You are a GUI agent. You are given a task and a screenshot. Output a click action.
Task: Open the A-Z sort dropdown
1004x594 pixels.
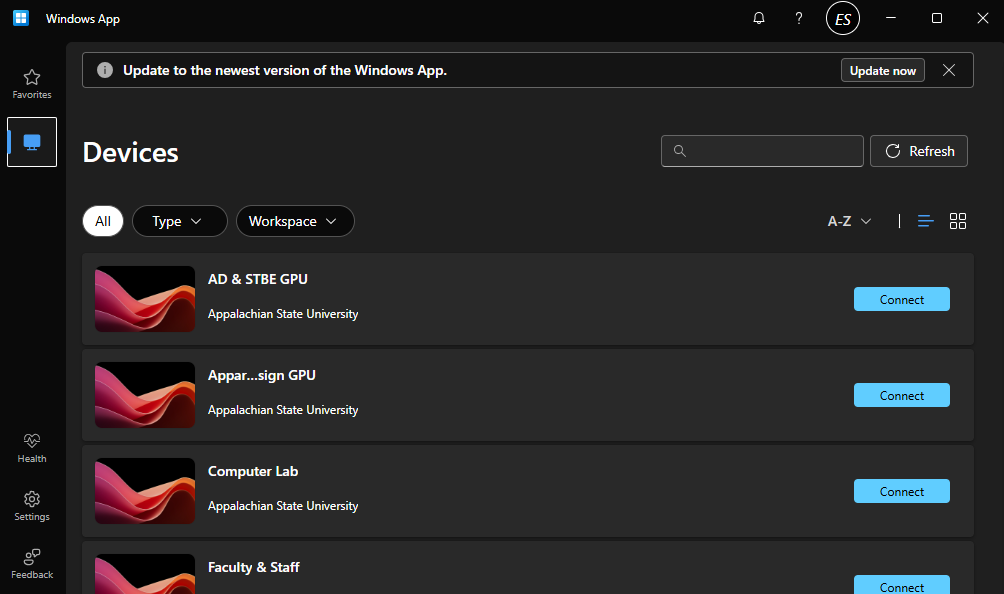(x=849, y=221)
